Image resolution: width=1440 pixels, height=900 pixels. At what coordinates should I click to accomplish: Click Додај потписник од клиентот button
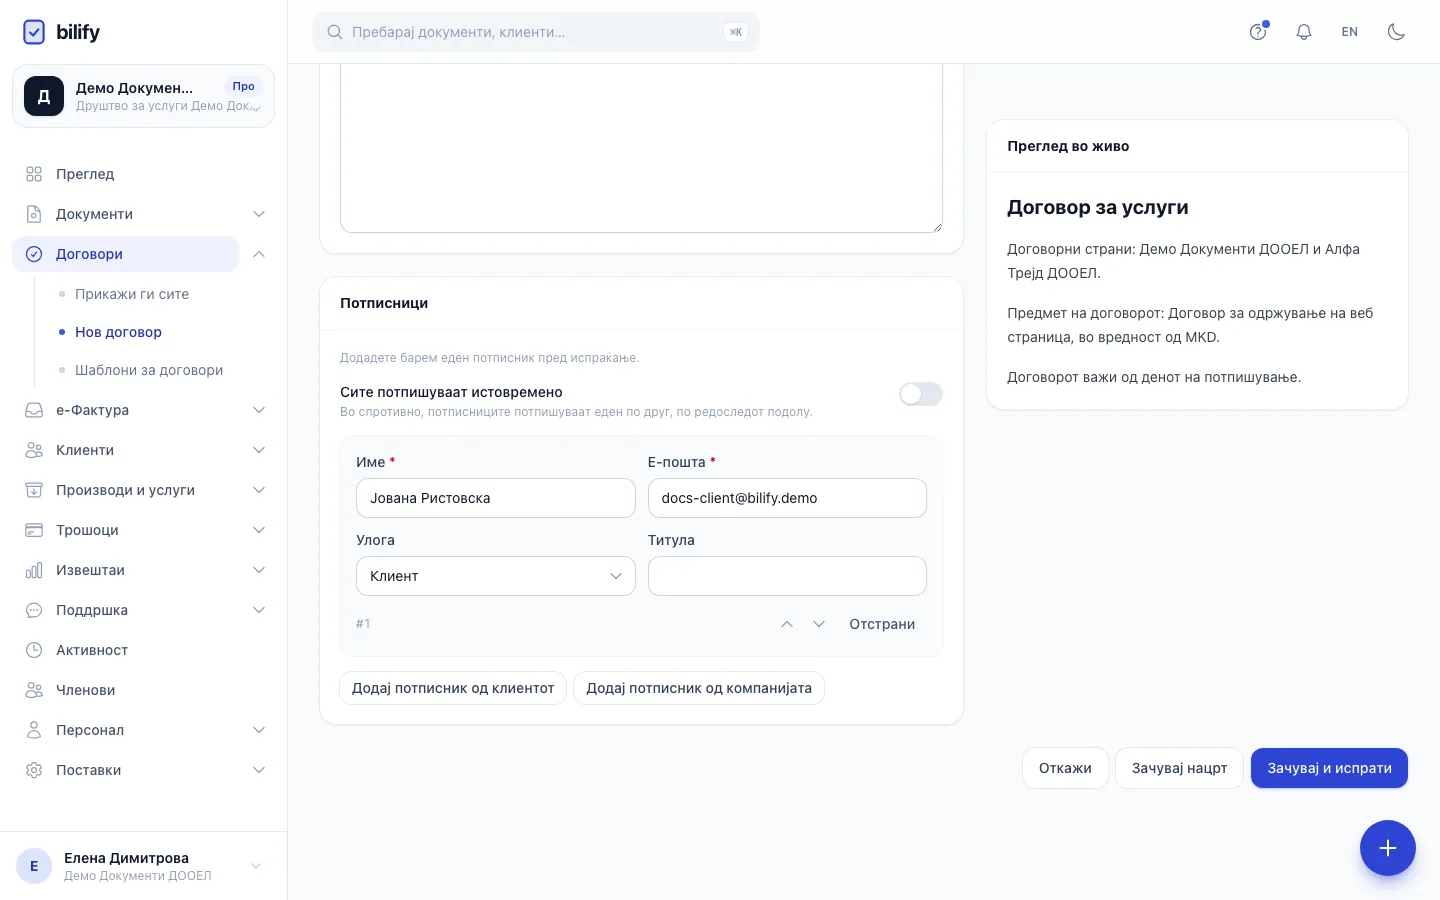coord(453,688)
